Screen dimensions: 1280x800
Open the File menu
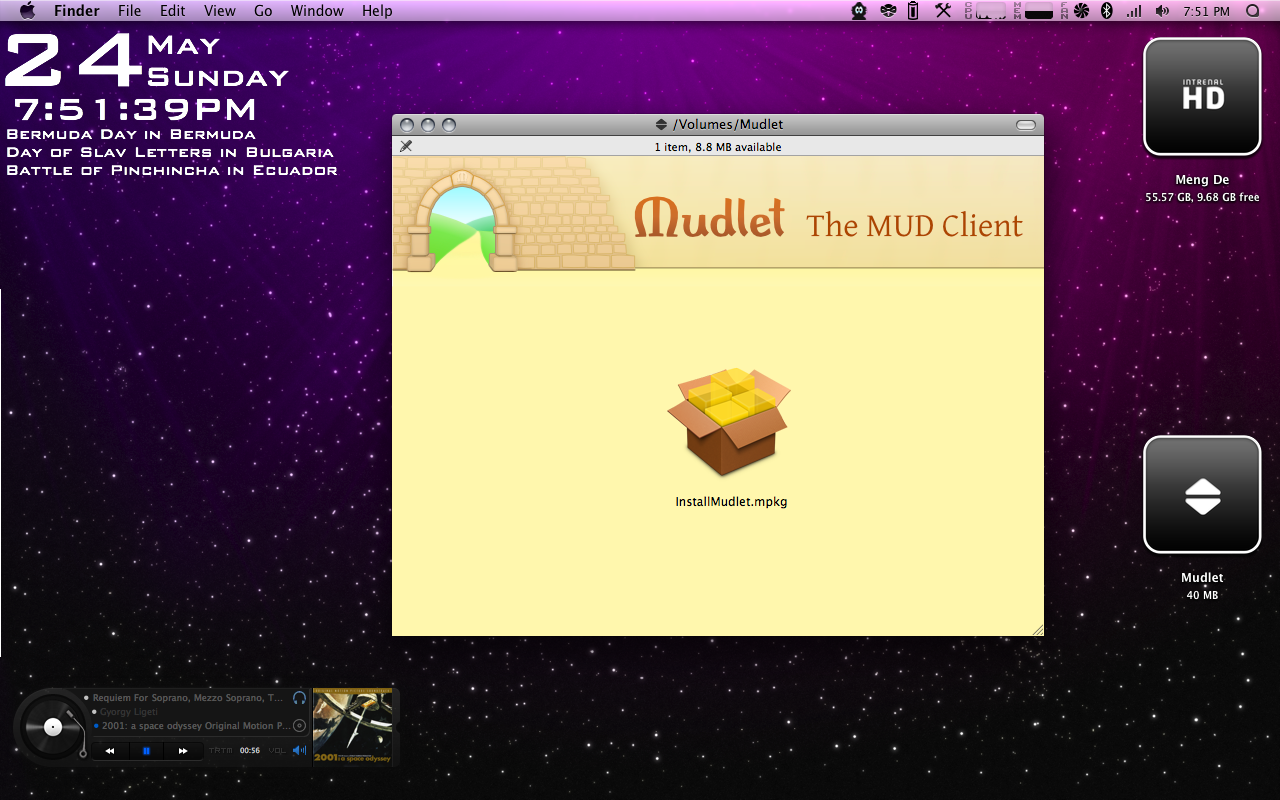[129, 11]
